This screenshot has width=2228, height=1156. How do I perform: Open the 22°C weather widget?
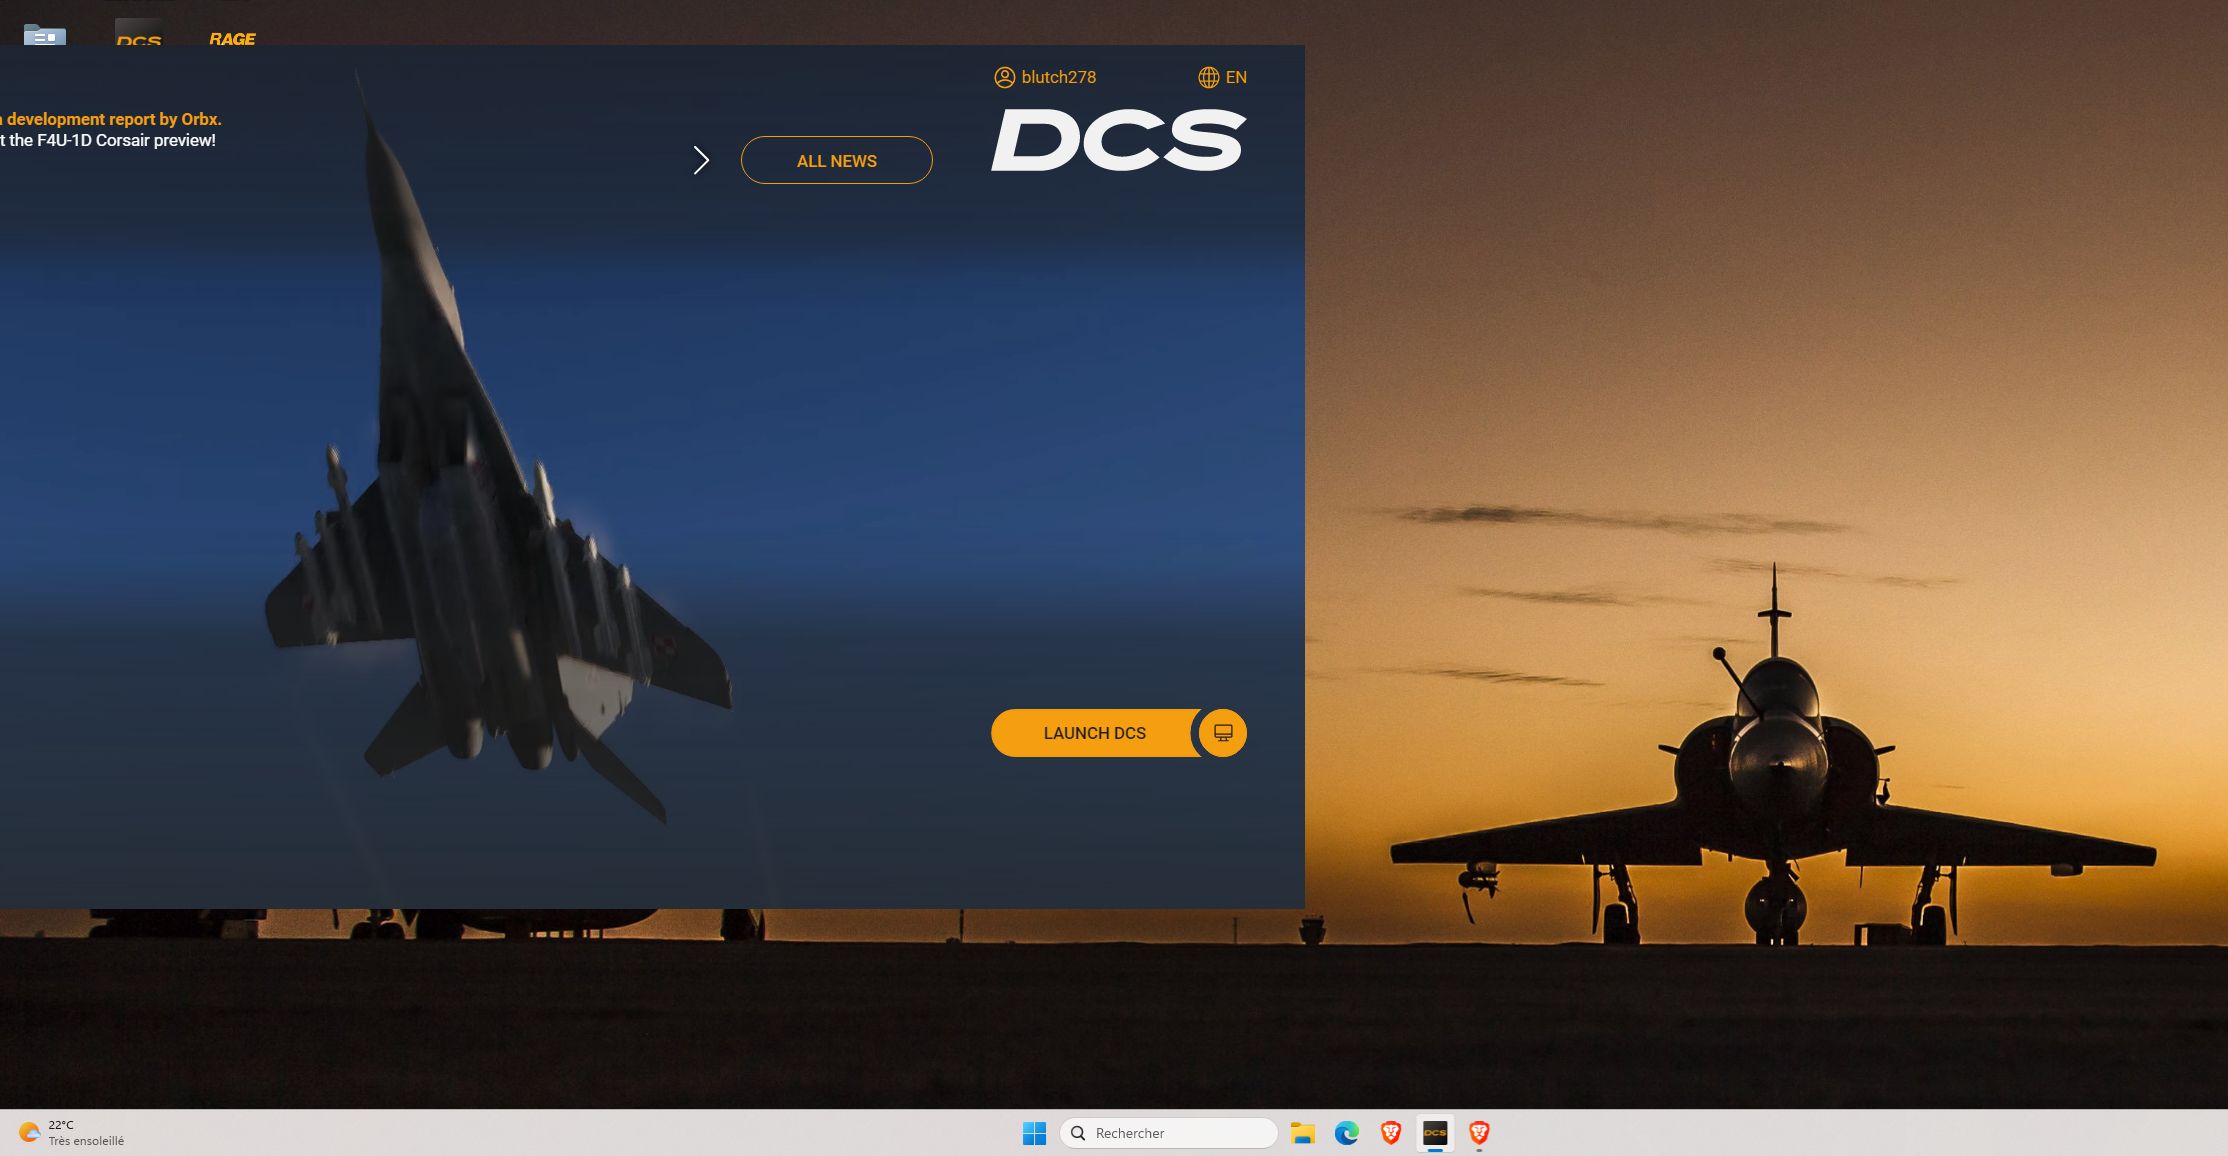72,1133
